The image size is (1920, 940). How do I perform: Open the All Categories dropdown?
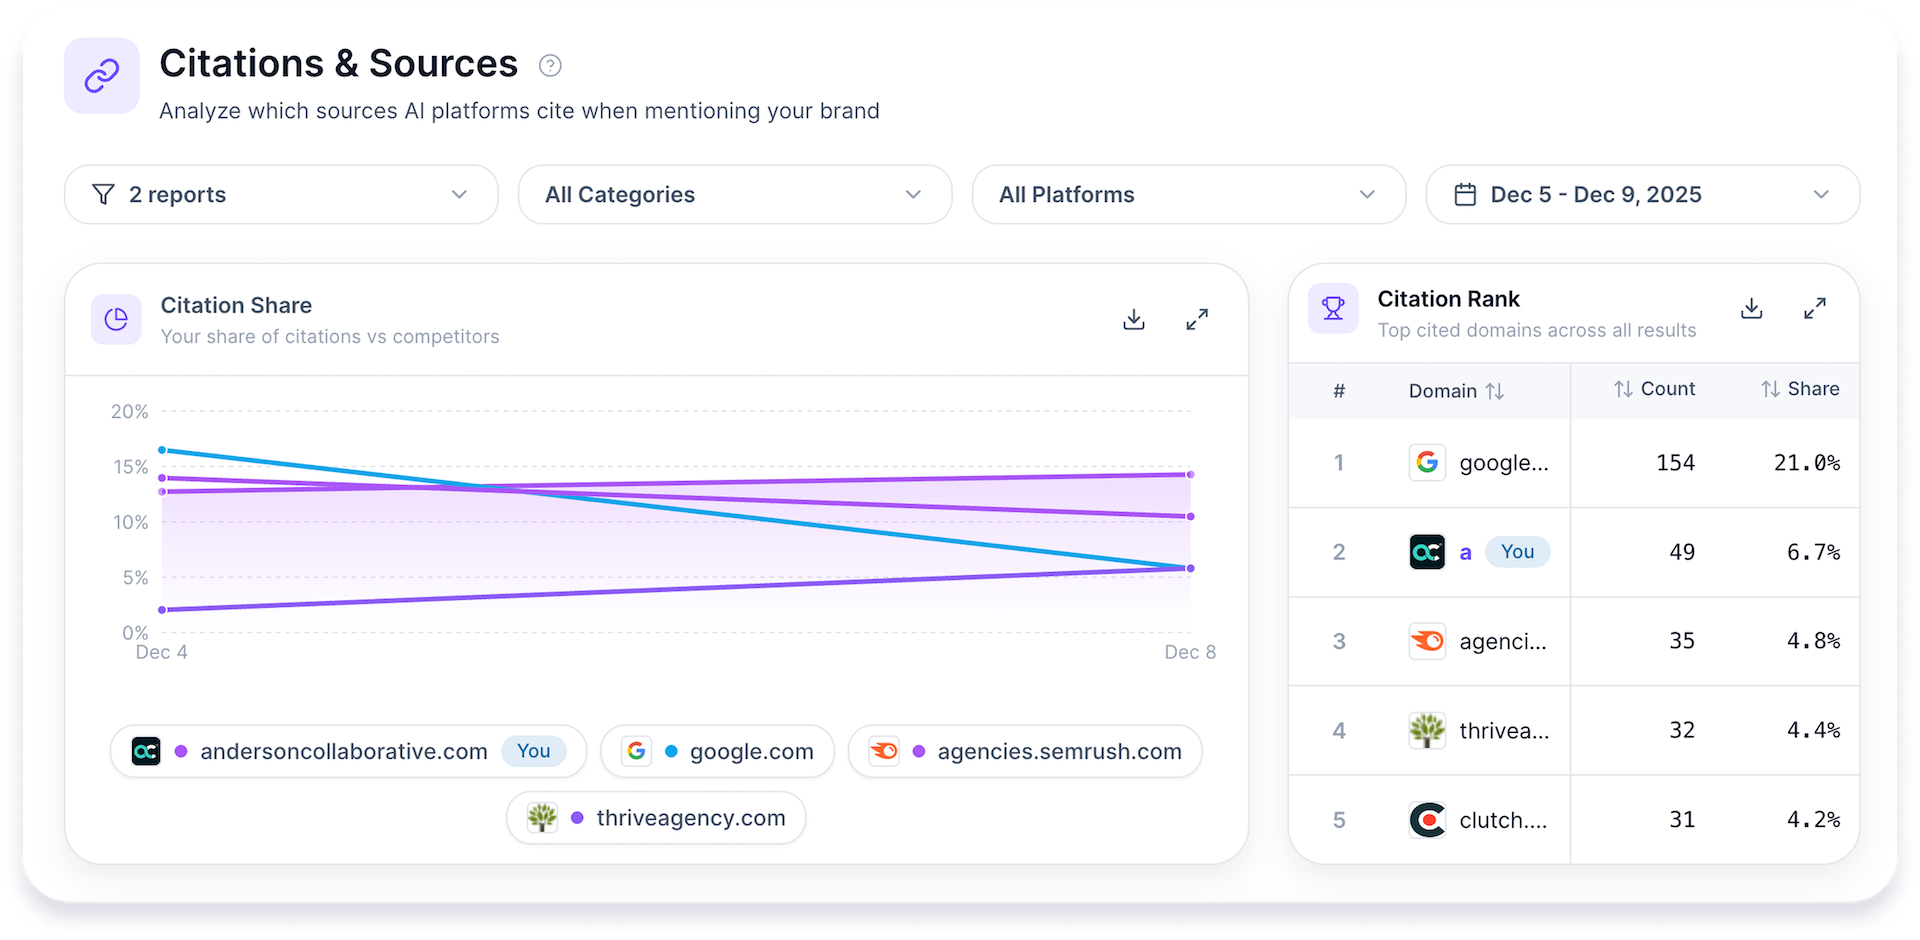point(734,195)
